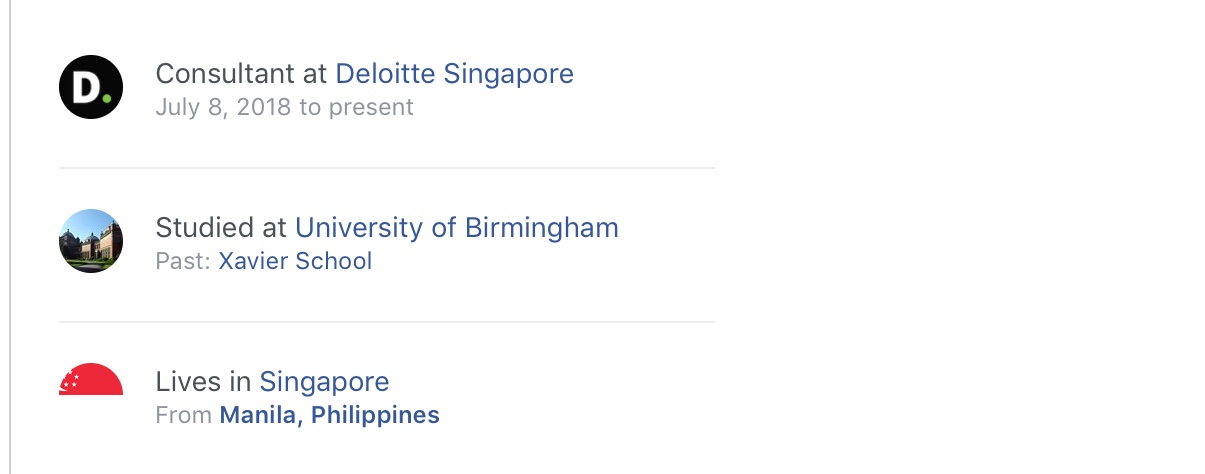This screenshot has height=474, width=1205.
Task: Click the white D letter in Deloitte logo
Action: [x=87, y=88]
